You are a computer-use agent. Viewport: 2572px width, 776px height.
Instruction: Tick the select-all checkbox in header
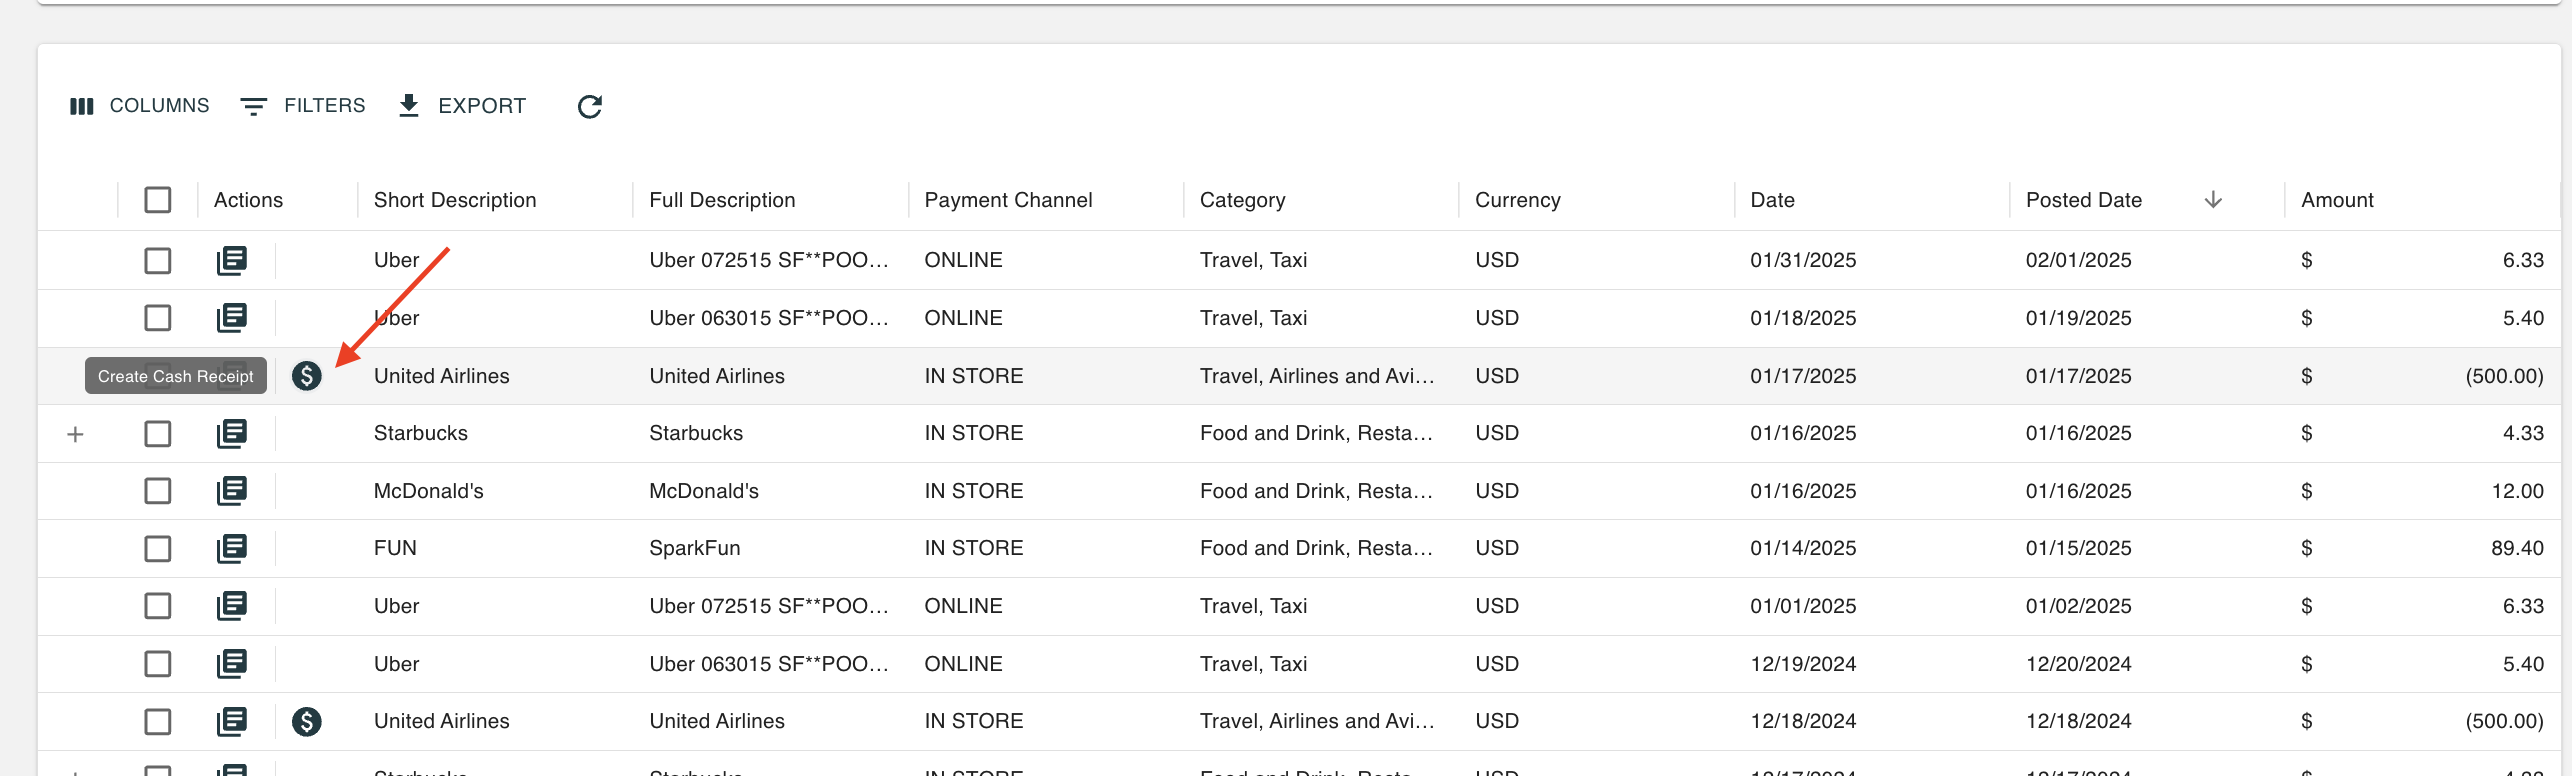point(158,200)
